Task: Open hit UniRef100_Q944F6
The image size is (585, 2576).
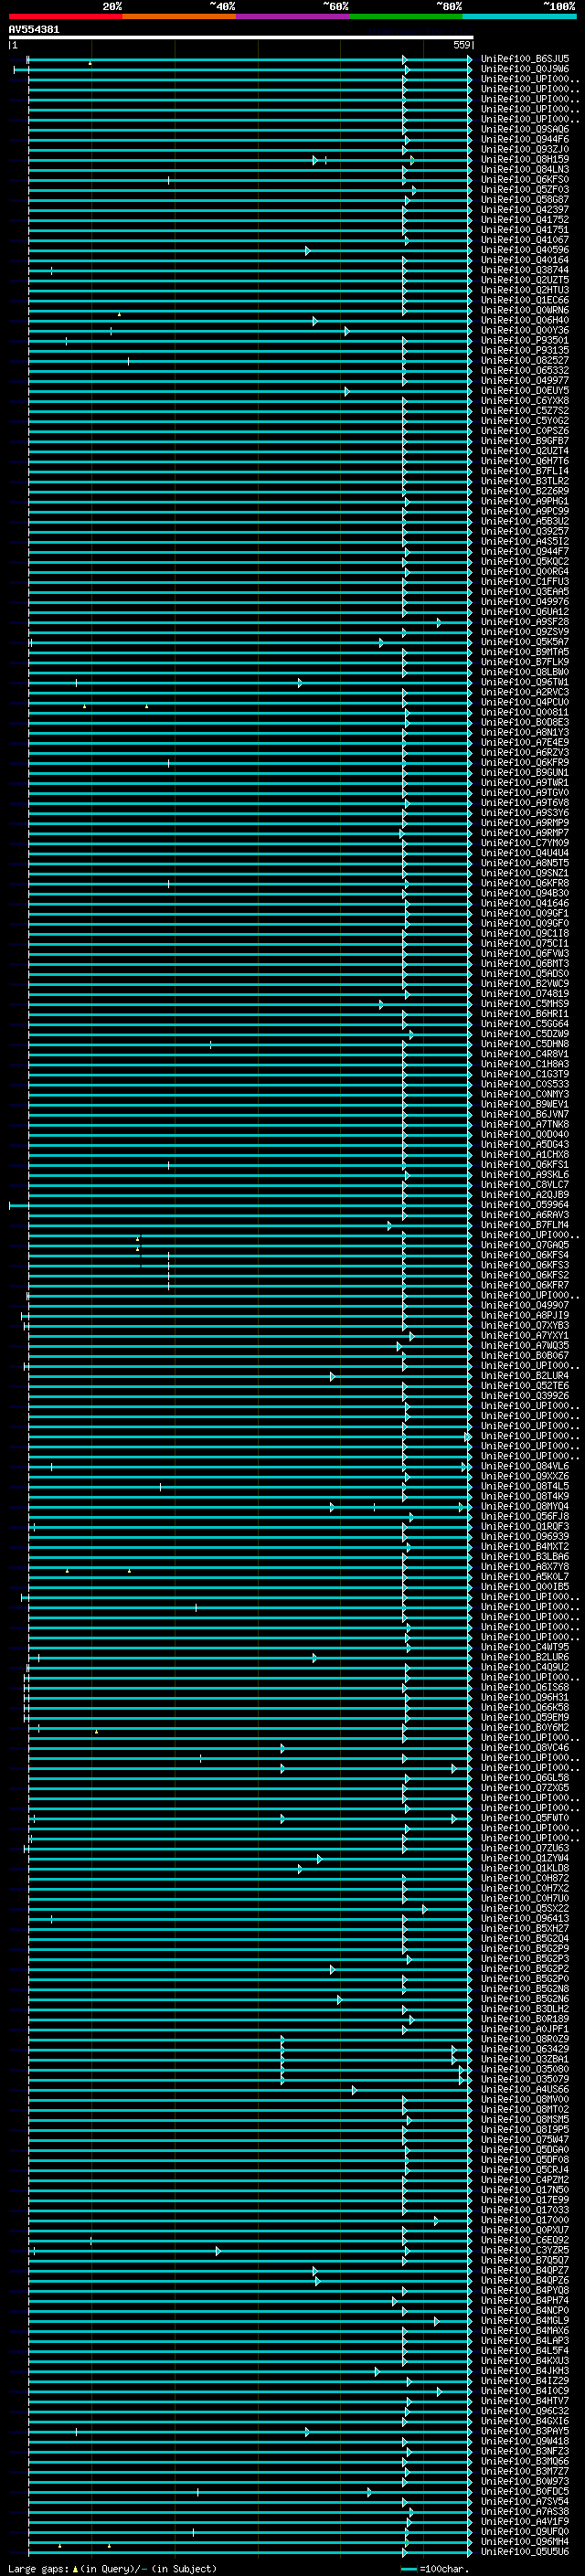Action: coord(525,139)
